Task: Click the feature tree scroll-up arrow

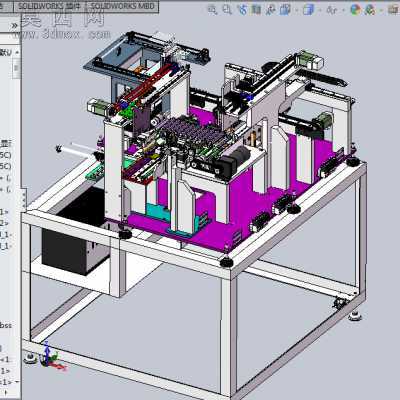Action: pyautogui.click(x=17, y=52)
